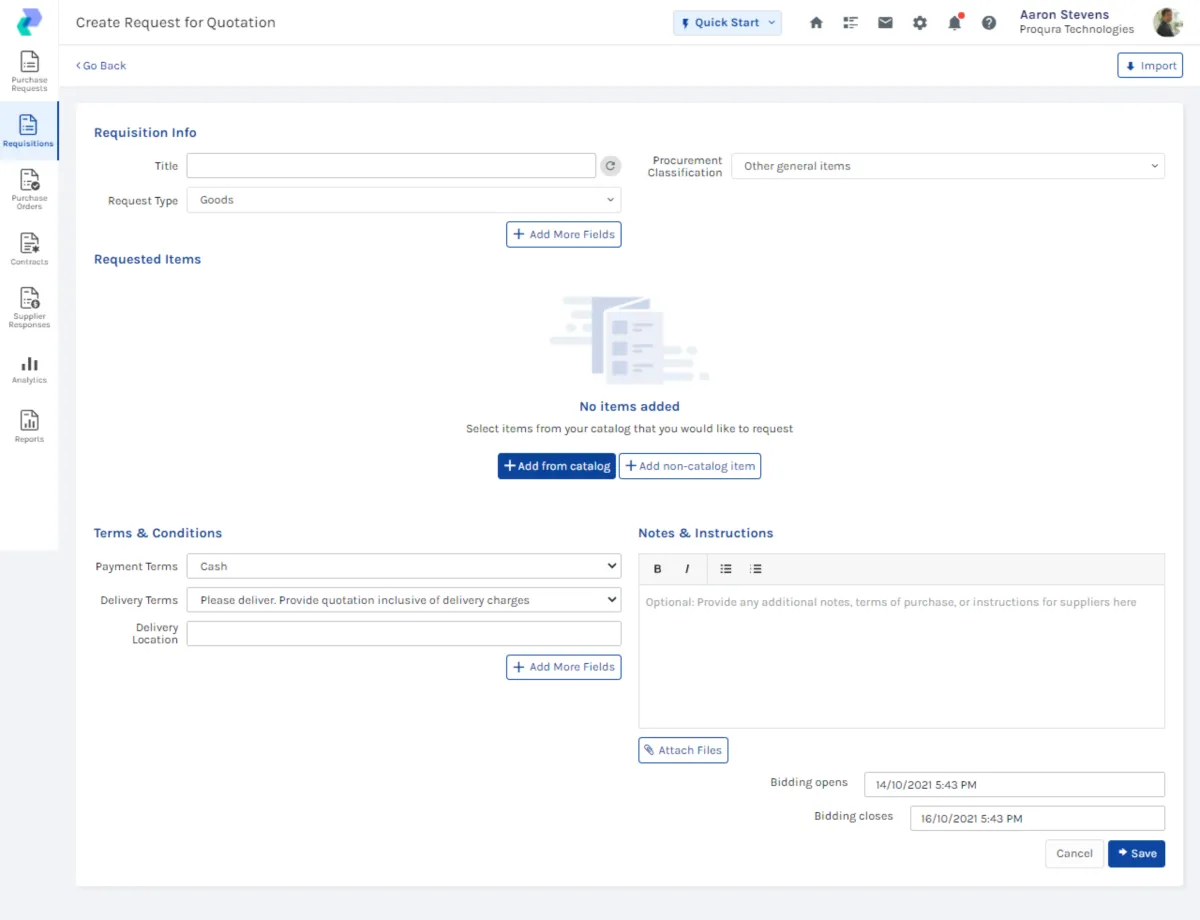Open the settings gear icon
The image size is (1200, 920).
(x=920, y=23)
